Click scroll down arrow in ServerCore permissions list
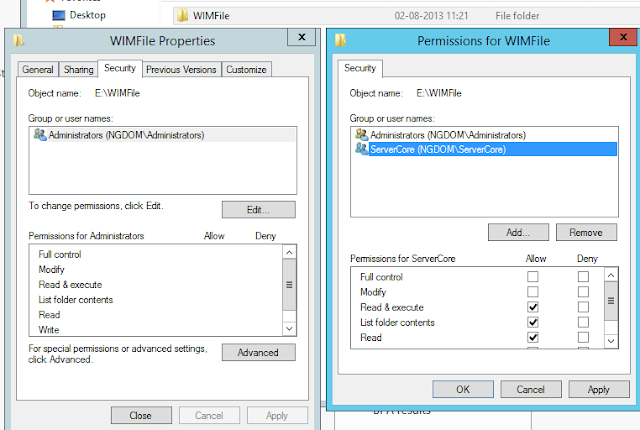This screenshot has width=640, height=430. pos(611,341)
